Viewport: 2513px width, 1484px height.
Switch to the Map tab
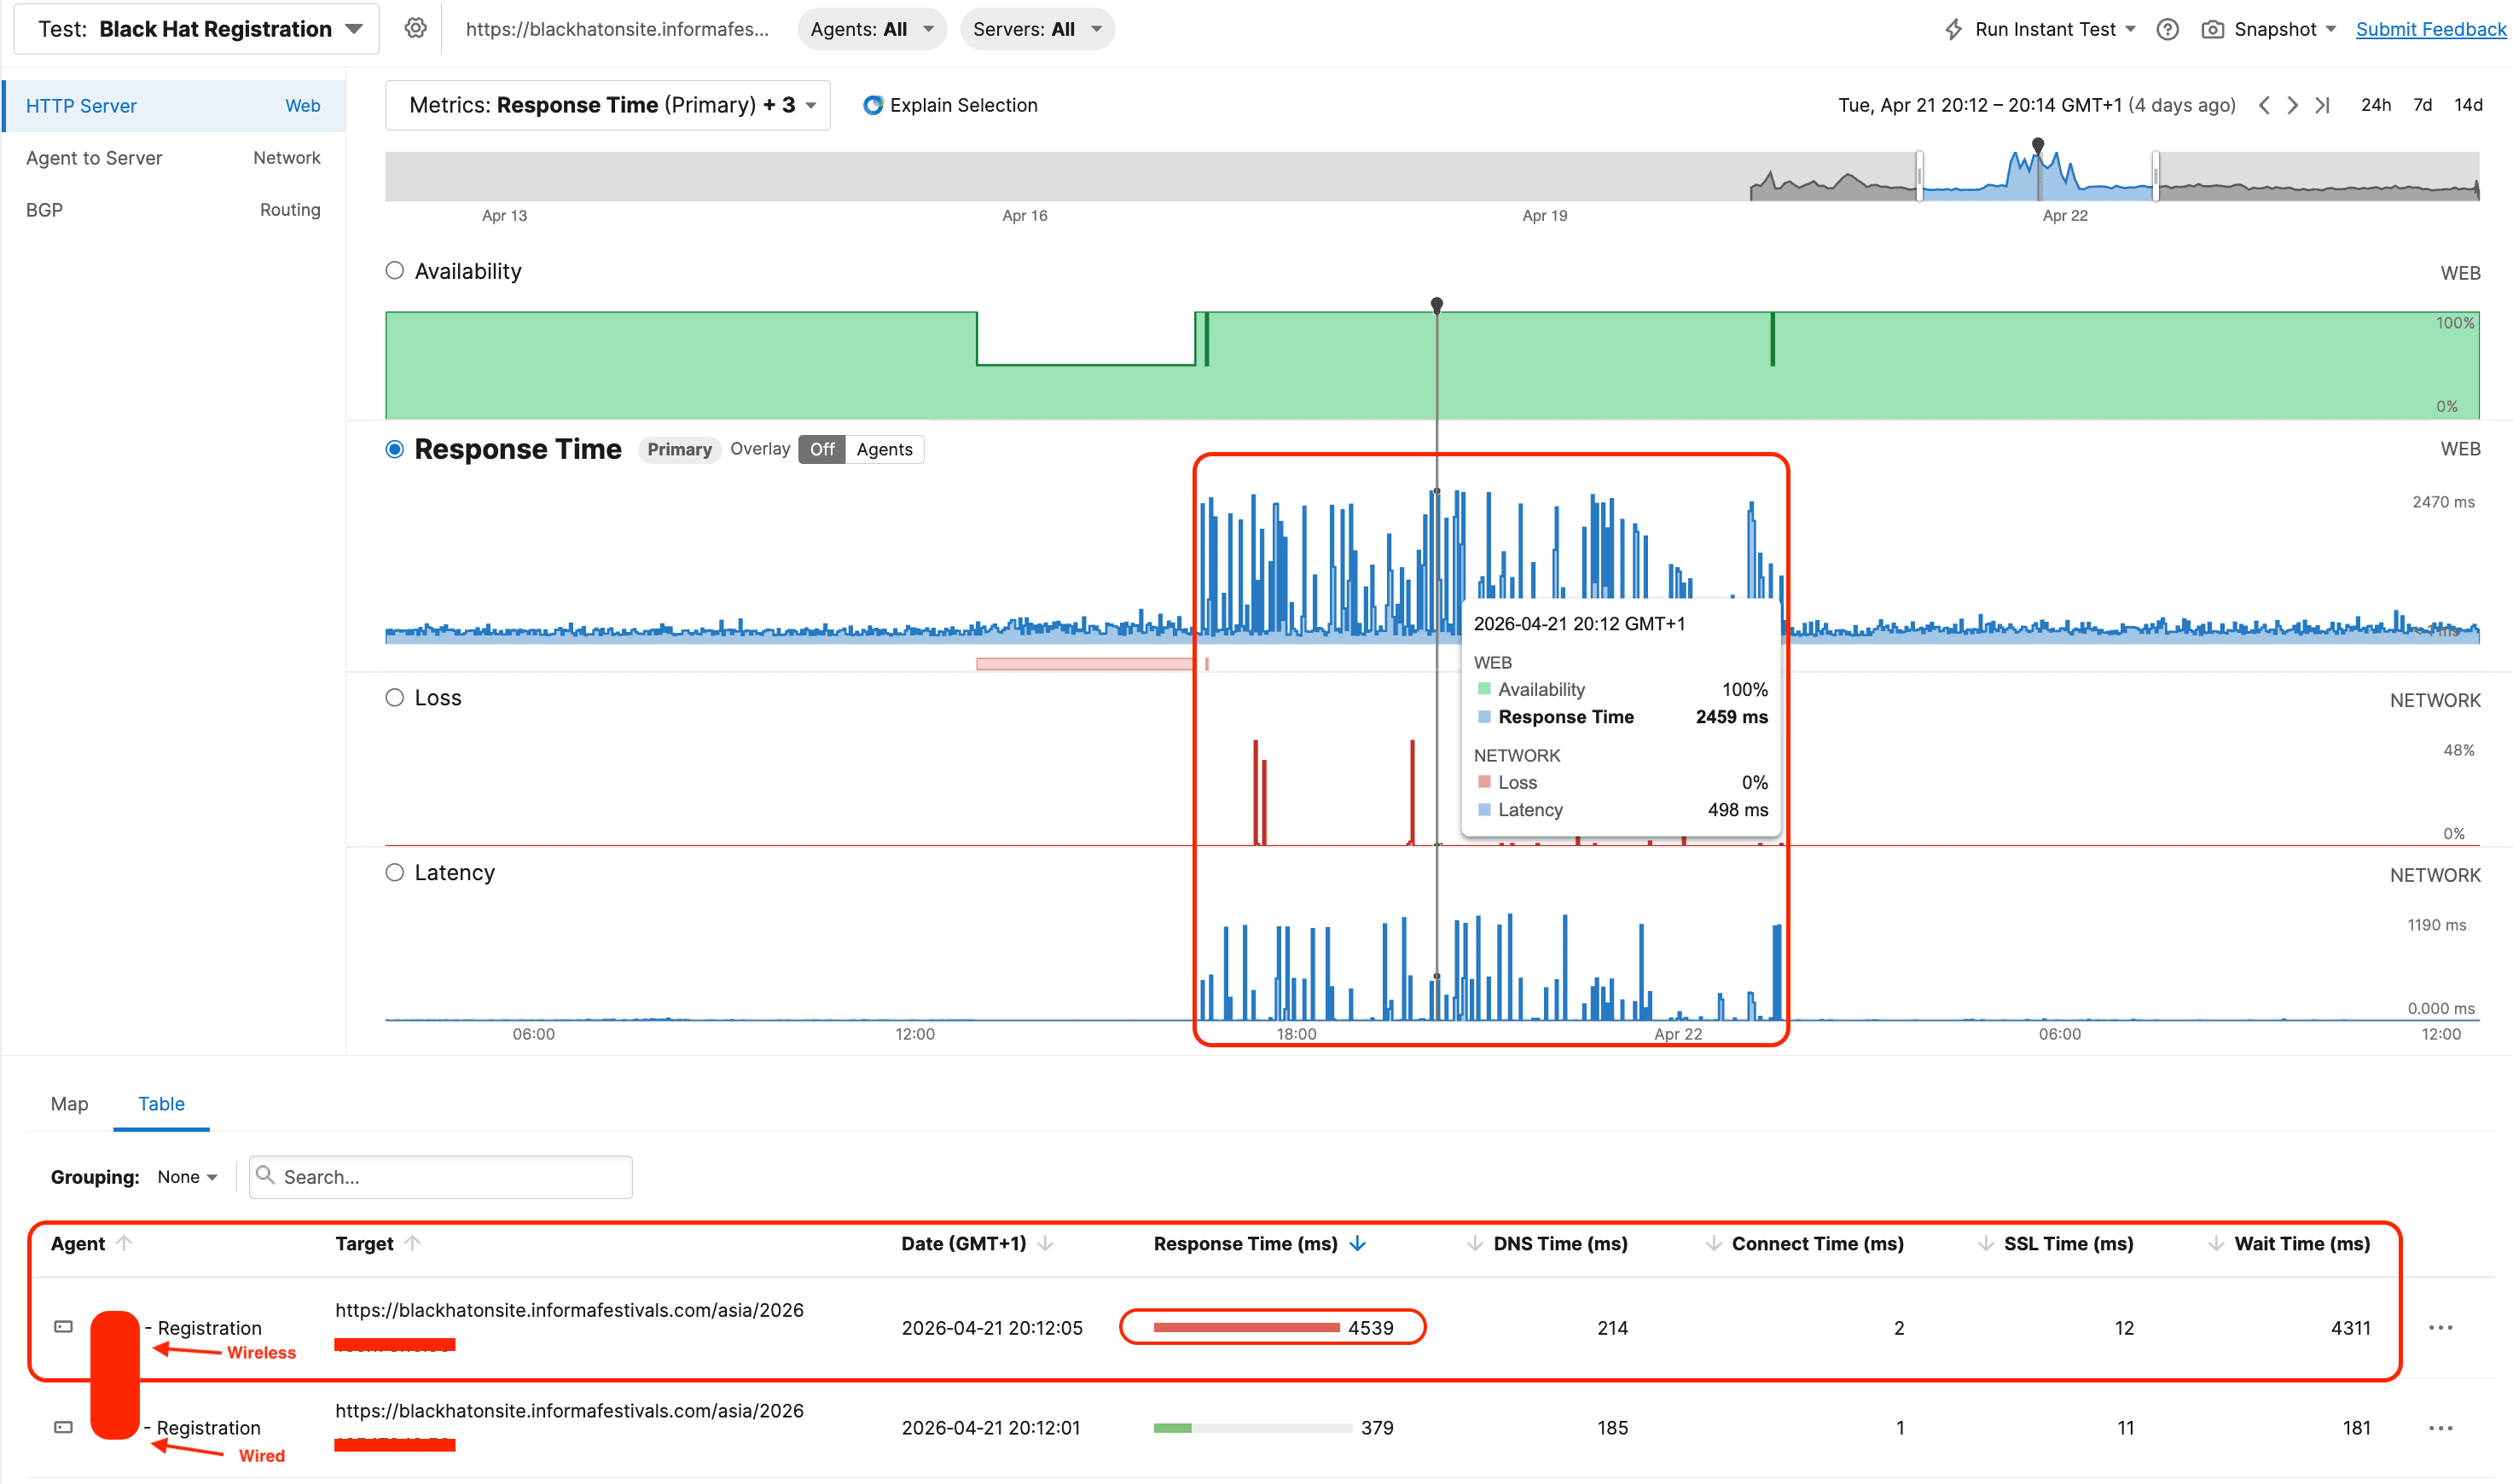(69, 1103)
